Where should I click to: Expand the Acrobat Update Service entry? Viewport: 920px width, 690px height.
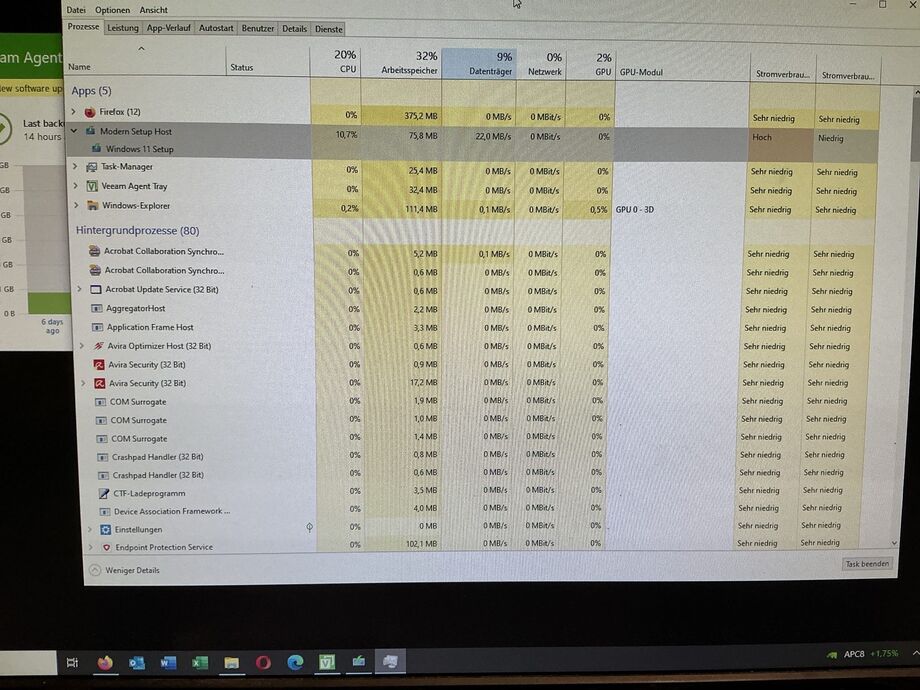point(80,289)
